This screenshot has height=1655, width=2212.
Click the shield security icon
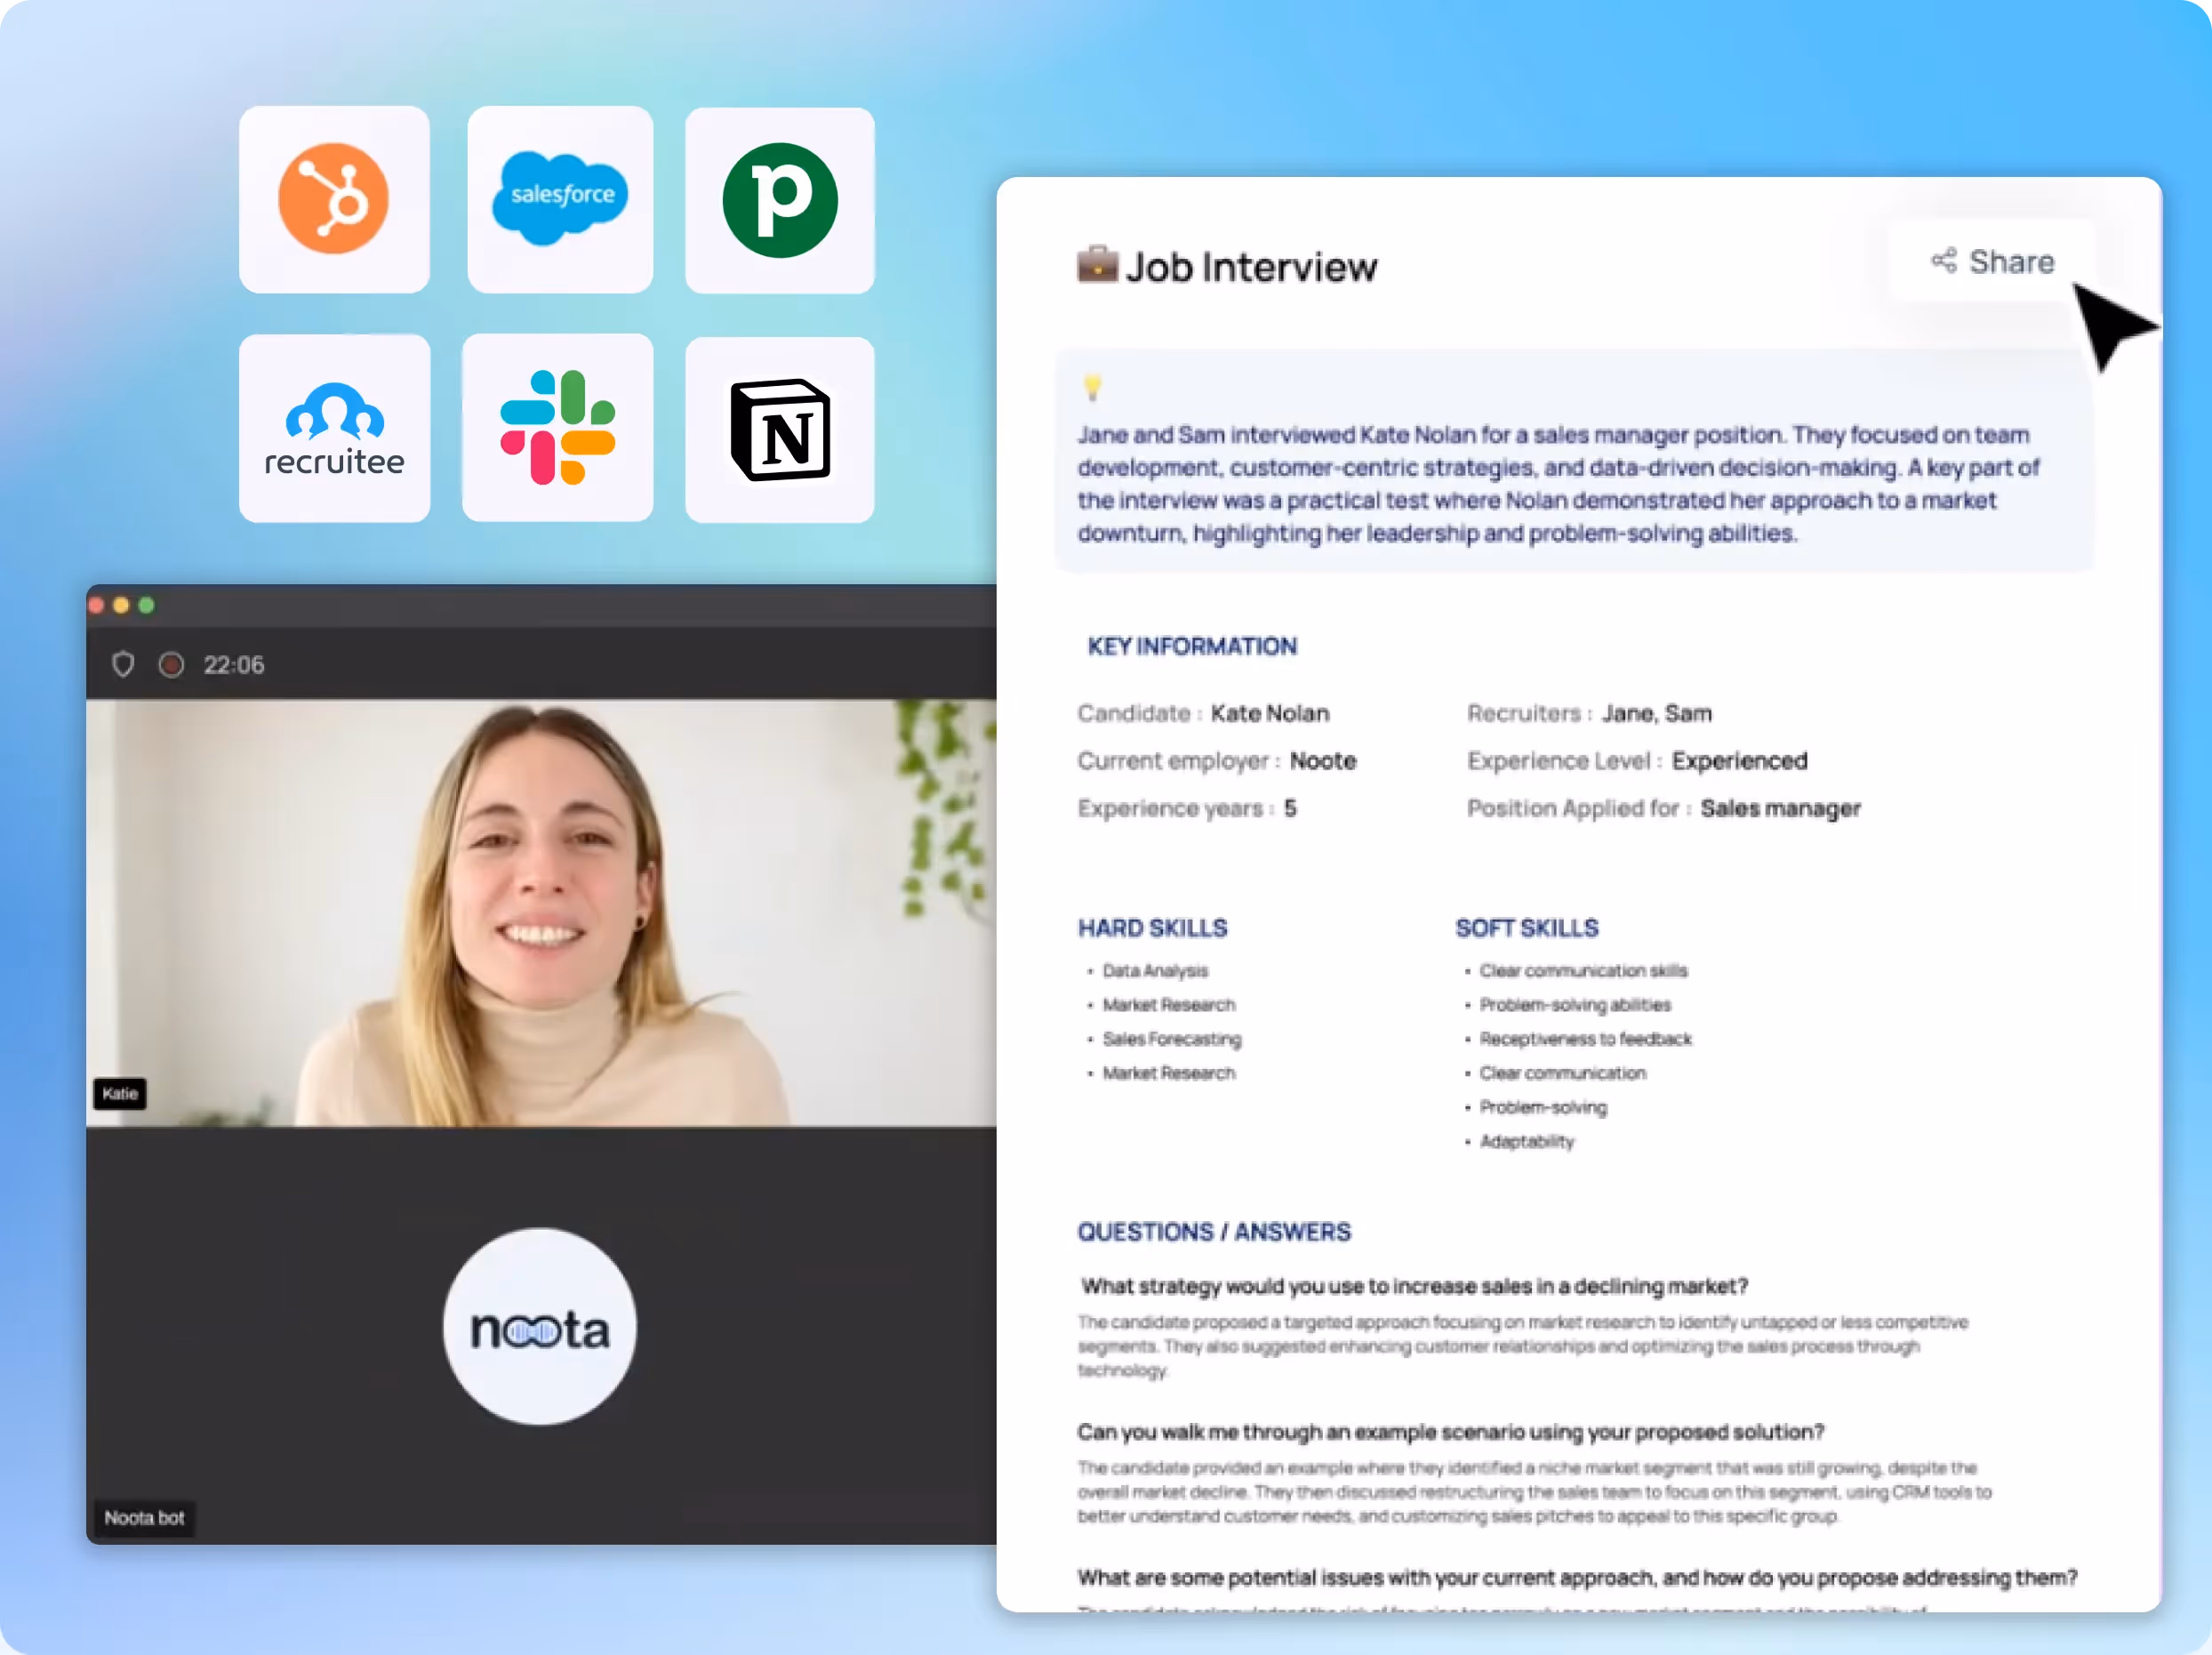click(123, 665)
